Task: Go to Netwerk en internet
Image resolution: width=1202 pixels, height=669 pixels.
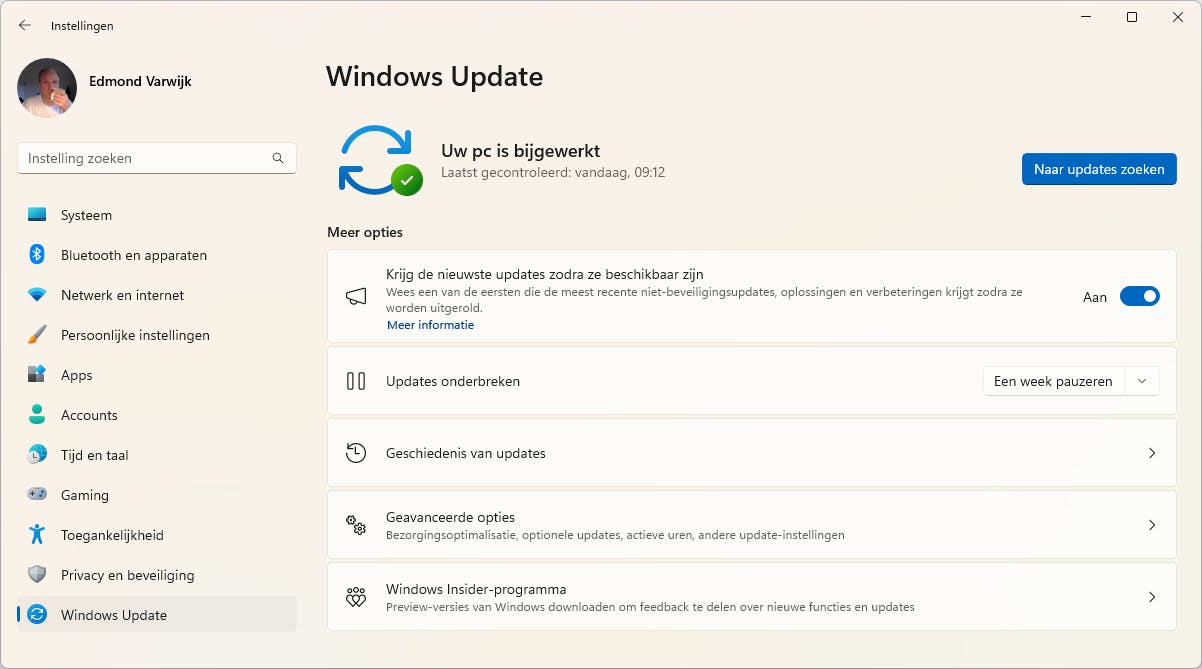Action: click(x=157, y=295)
